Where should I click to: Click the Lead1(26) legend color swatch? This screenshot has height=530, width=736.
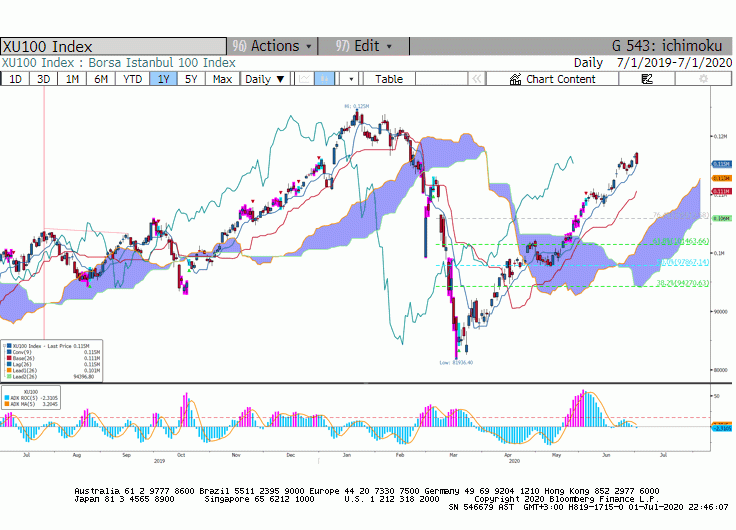(9, 370)
